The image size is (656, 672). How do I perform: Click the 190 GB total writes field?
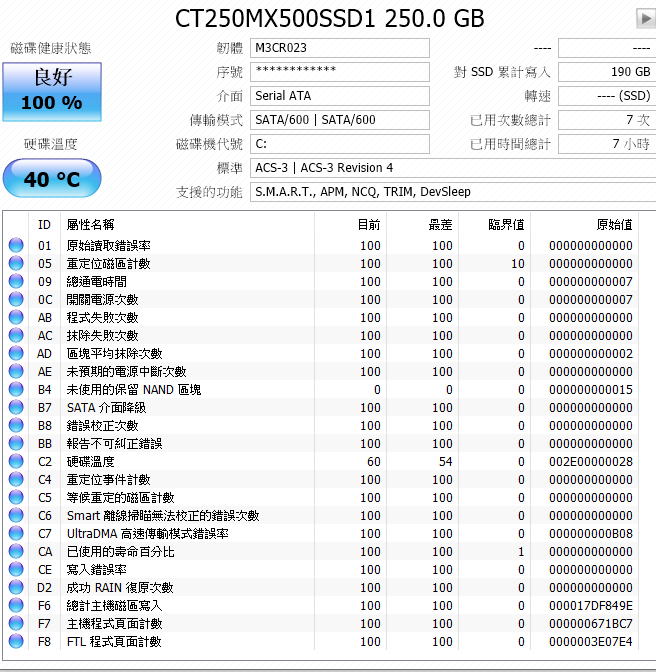click(x=607, y=72)
